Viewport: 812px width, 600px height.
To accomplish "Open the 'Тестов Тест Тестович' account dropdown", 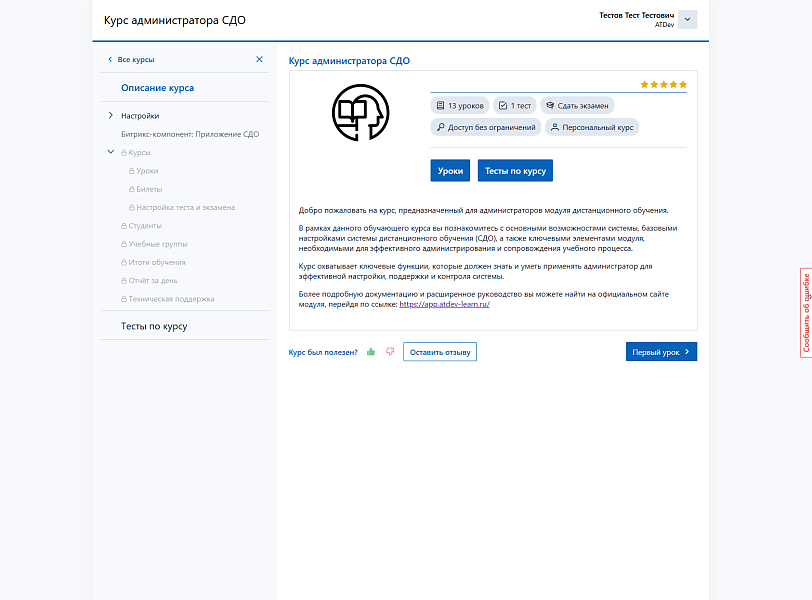I will click(x=686, y=18).
